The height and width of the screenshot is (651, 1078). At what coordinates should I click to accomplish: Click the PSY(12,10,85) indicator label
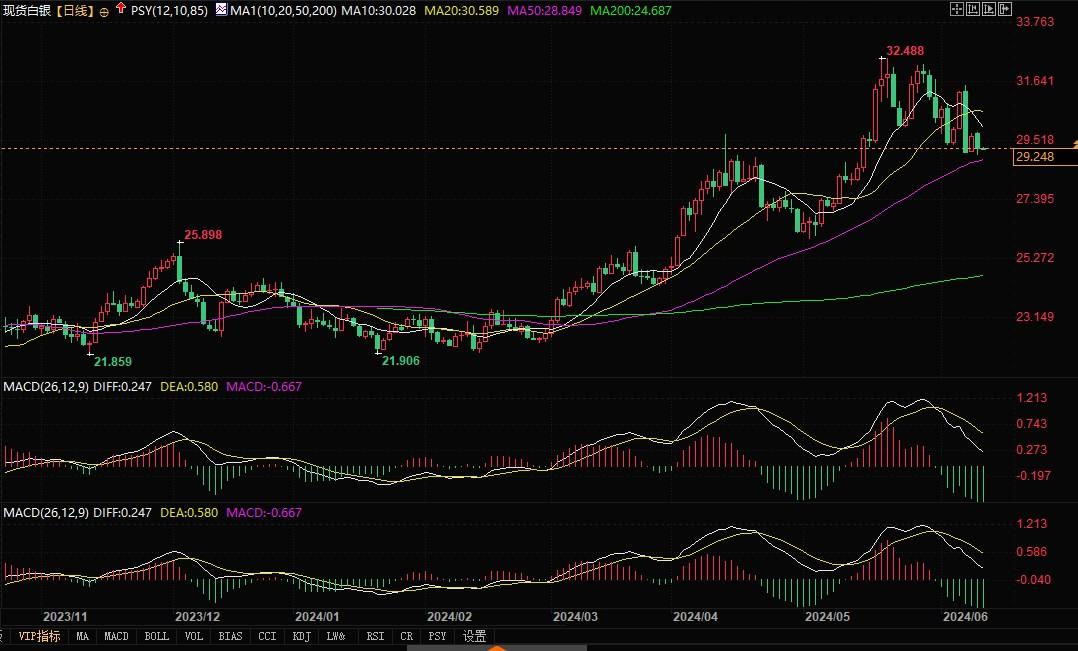coord(169,10)
